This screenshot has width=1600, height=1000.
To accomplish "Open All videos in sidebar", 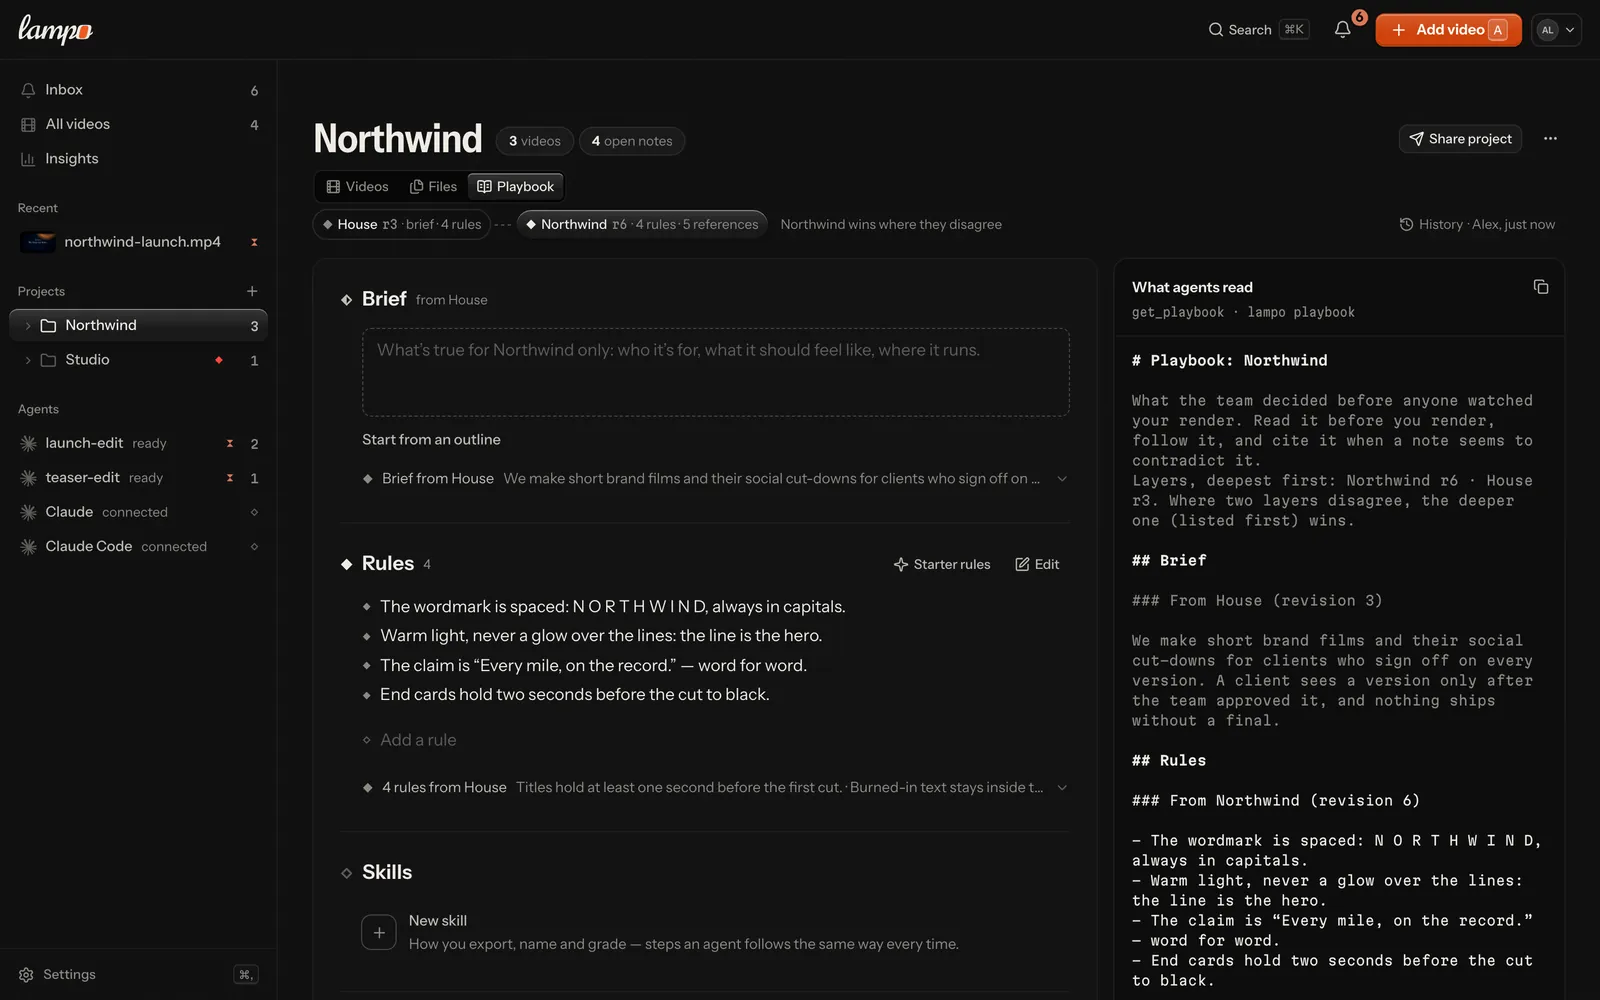I will (139, 124).
